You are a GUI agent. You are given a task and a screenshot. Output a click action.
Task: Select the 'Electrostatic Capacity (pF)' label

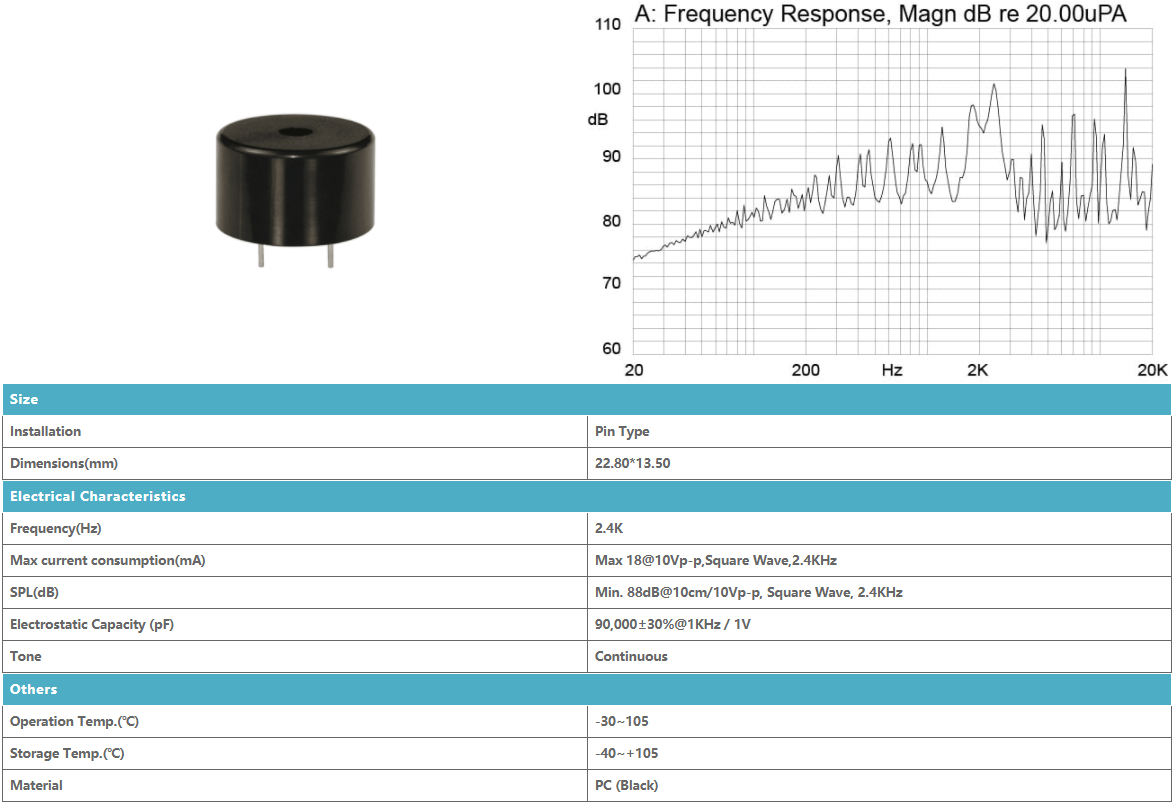click(92, 625)
